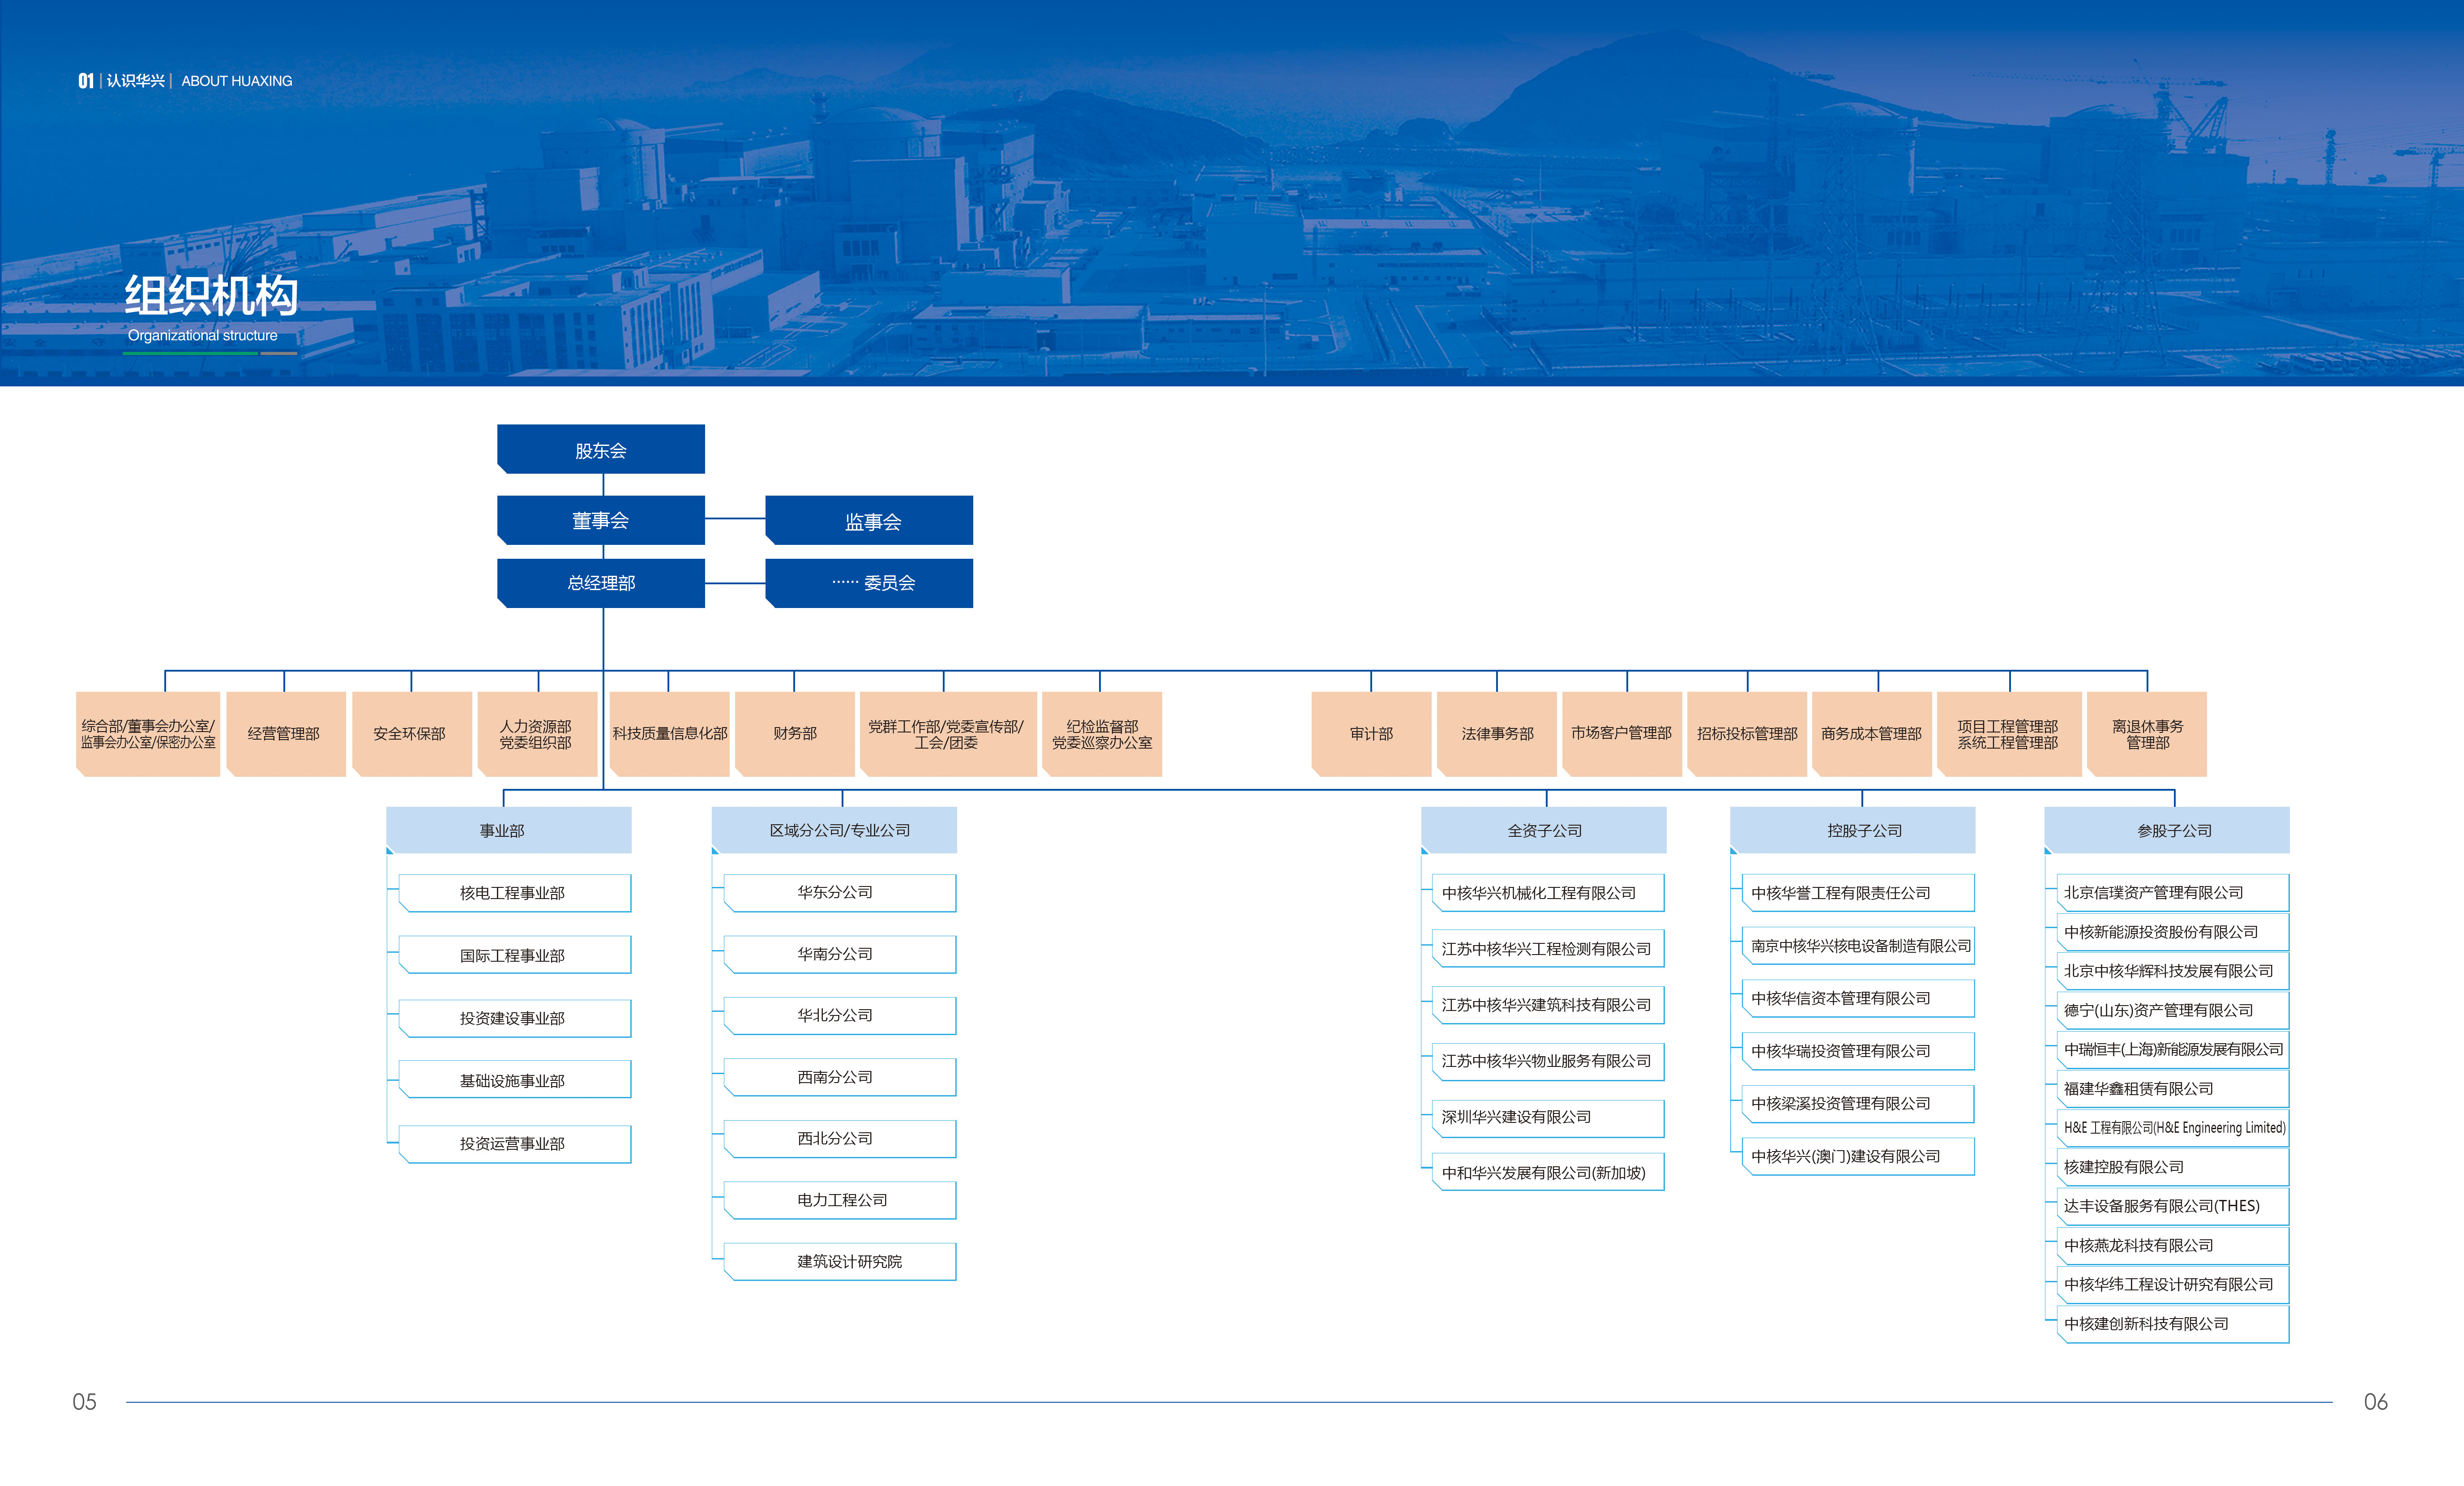
Task: Select 中核燕龙科技有限公司
Action: (2173, 1245)
